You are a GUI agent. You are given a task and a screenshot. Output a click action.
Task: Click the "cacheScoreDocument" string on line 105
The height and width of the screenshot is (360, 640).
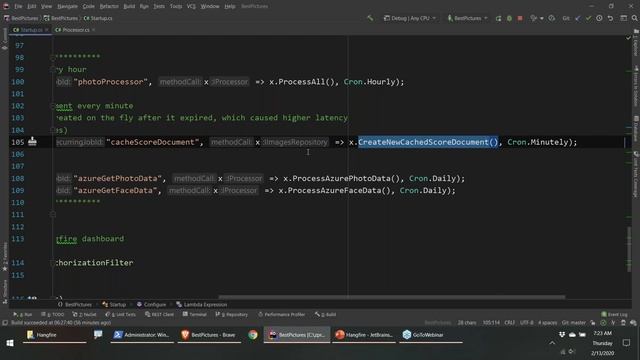tap(153, 142)
